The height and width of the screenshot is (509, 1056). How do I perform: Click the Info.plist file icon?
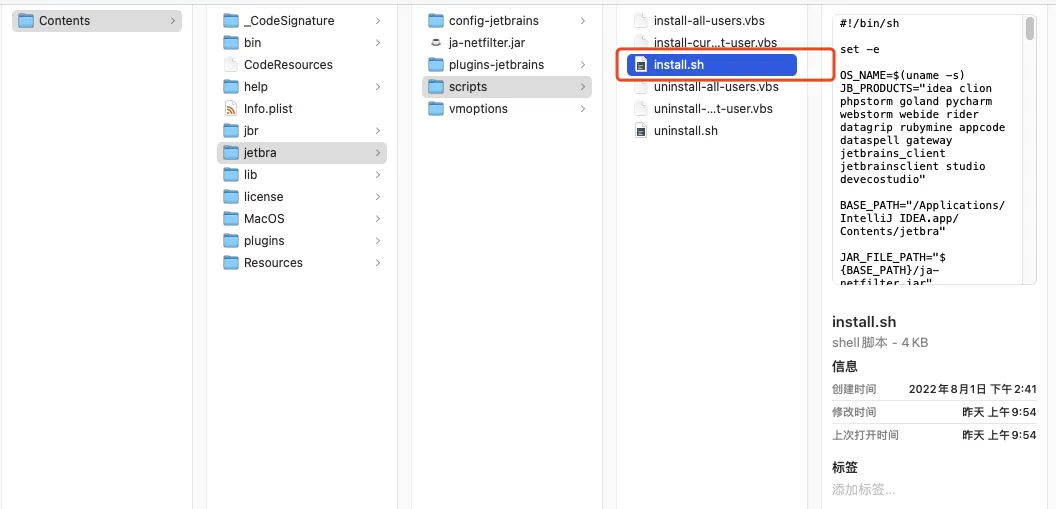[231, 109]
